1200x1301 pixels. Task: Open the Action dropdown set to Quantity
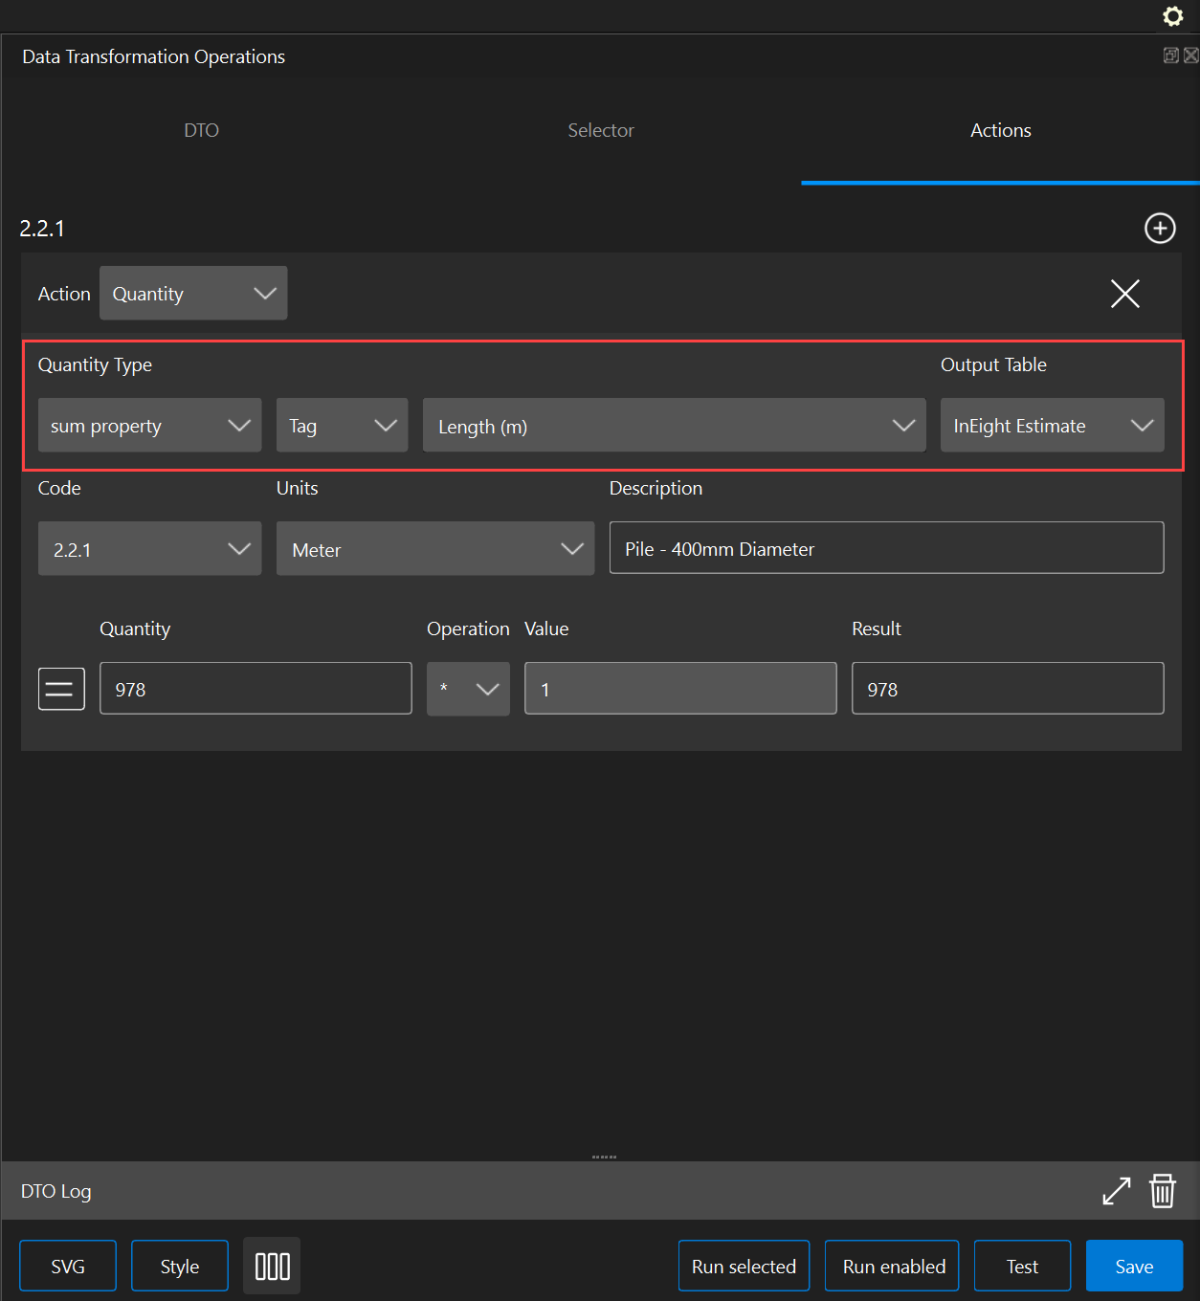(x=193, y=294)
